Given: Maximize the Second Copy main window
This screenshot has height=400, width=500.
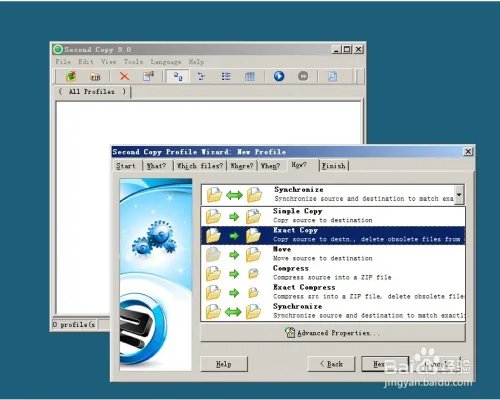Looking at the screenshot, I should (347, 49).
